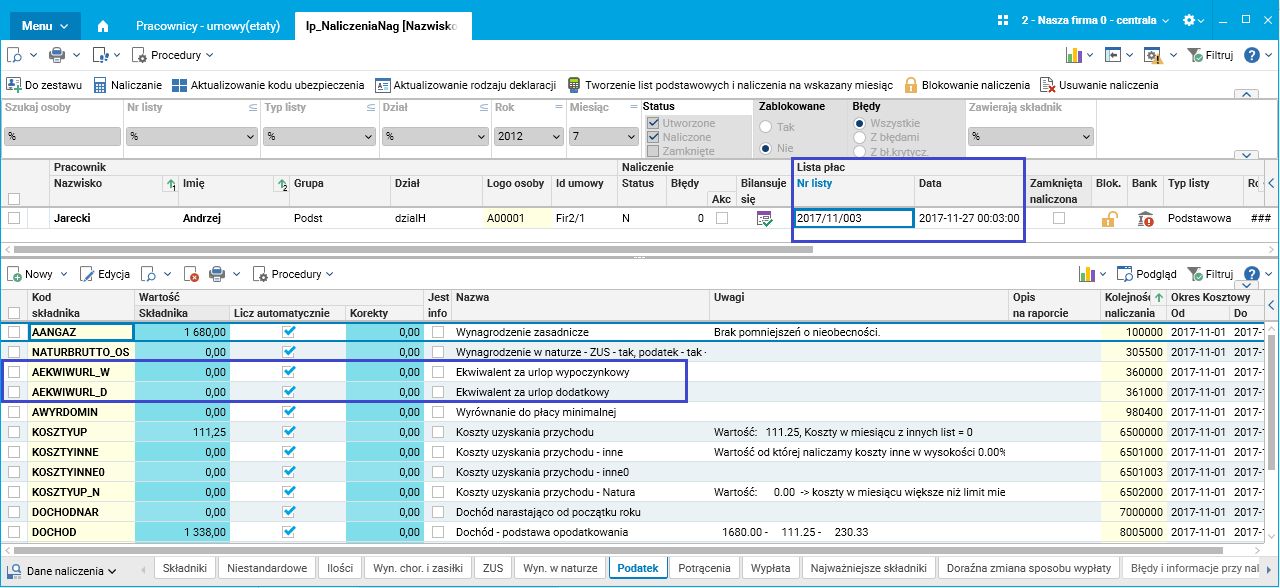
Task: Click the bank warning icon for Jarecki
Action: point(1146,218)
